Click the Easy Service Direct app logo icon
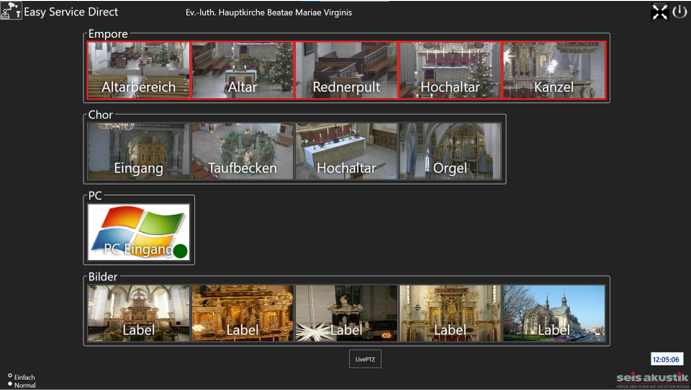The image size is (691, 390). pos(11,11)
